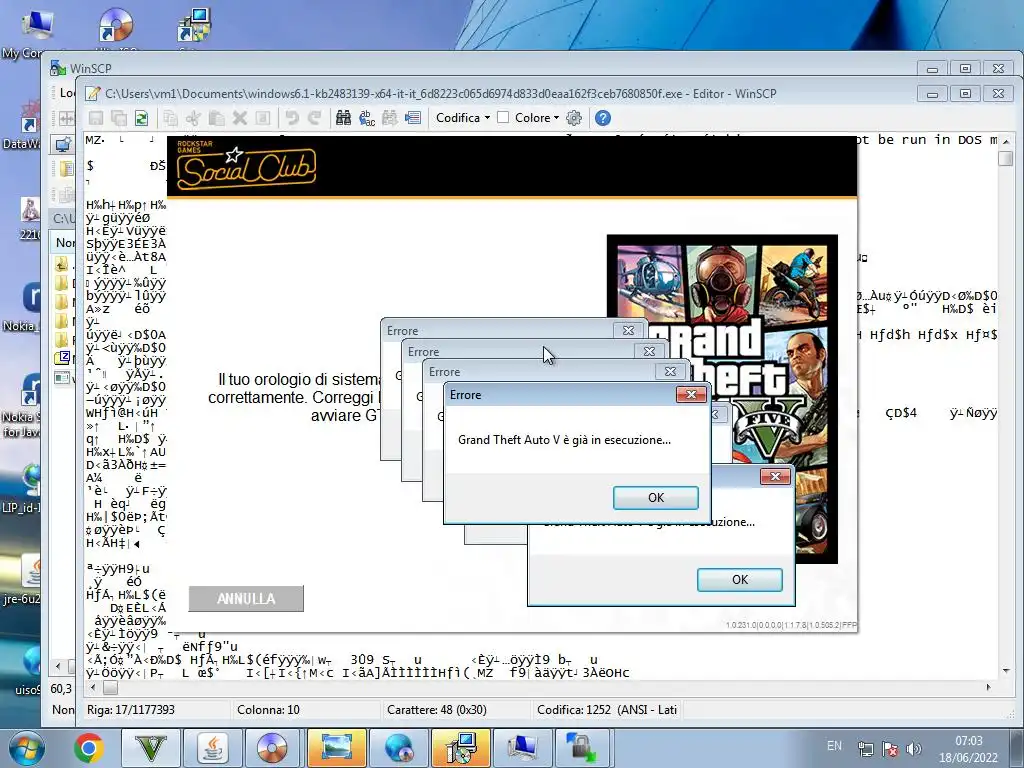Click OK in the front Errore dialog
The height and width of the screenshot is (768, 1024).
click(x=656, y=498)
